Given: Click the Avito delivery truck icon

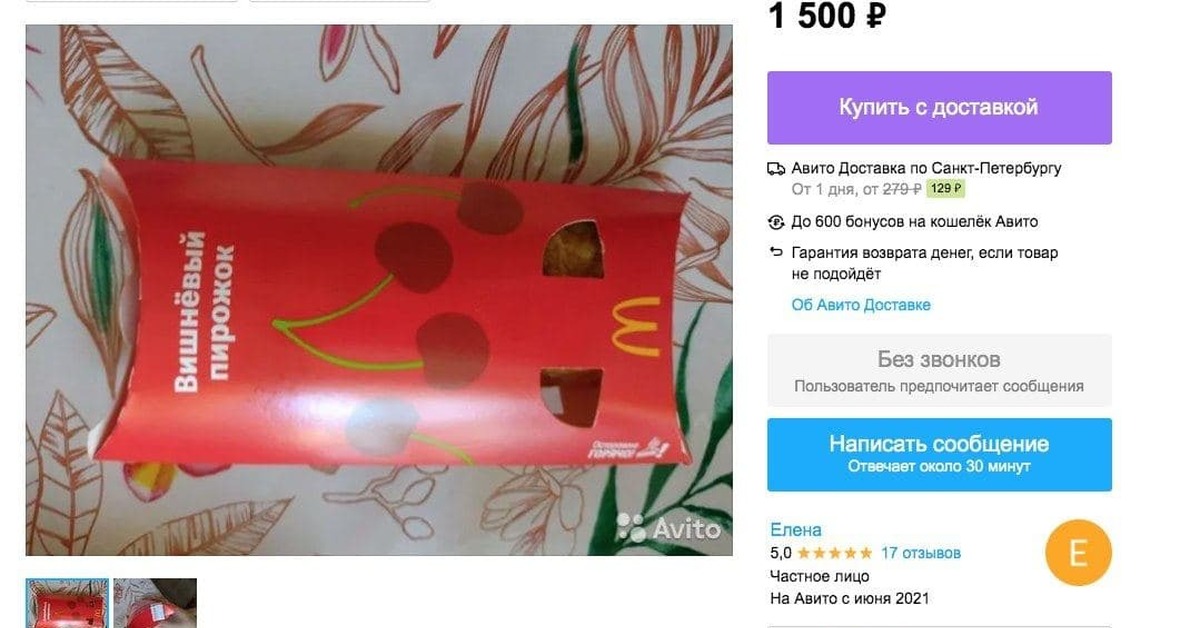Looking at the screenshot, I should pos(776,168).
